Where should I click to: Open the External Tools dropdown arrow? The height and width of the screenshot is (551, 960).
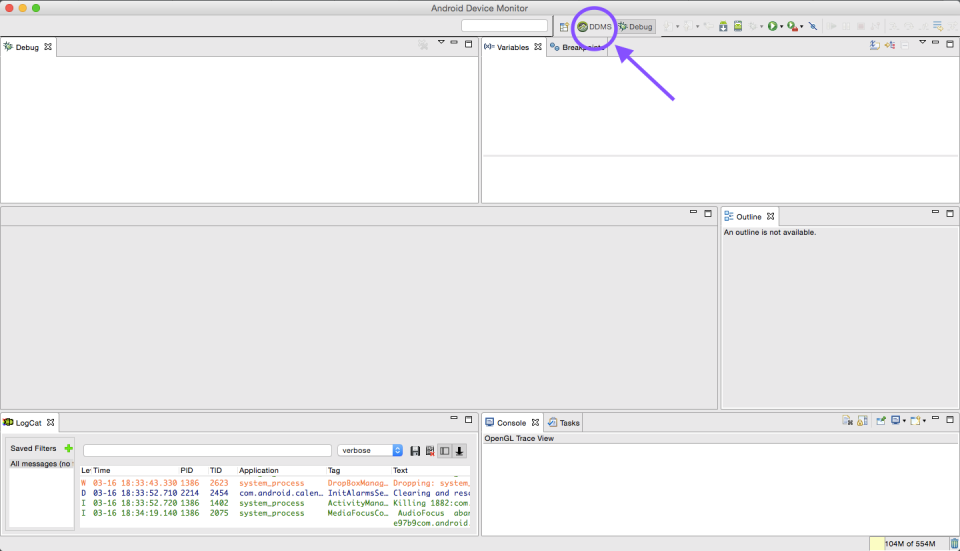coord(801,26)
